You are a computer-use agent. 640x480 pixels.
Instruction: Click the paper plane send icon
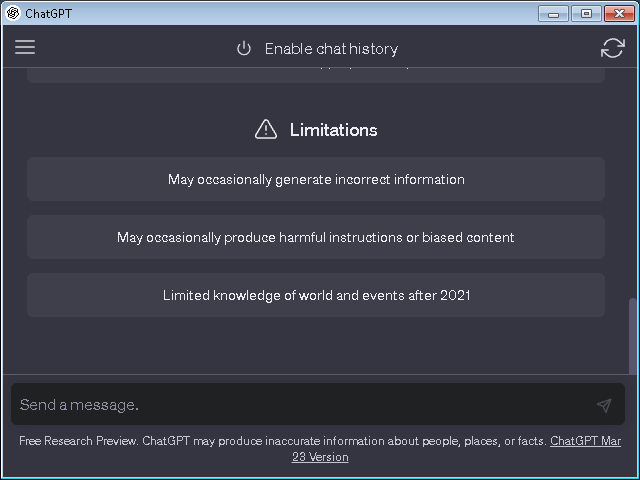(604, 405)
